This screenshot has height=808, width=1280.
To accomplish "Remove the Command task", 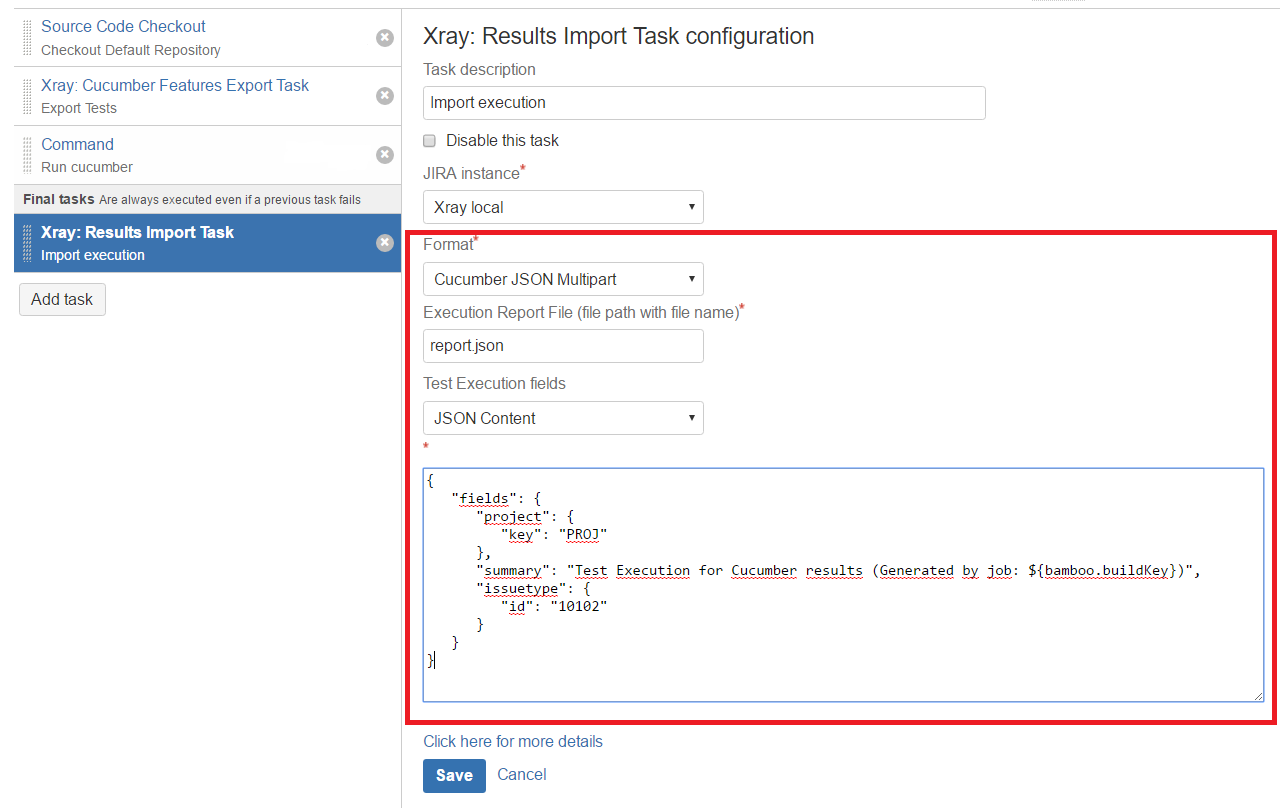I will tap(385, 154).
